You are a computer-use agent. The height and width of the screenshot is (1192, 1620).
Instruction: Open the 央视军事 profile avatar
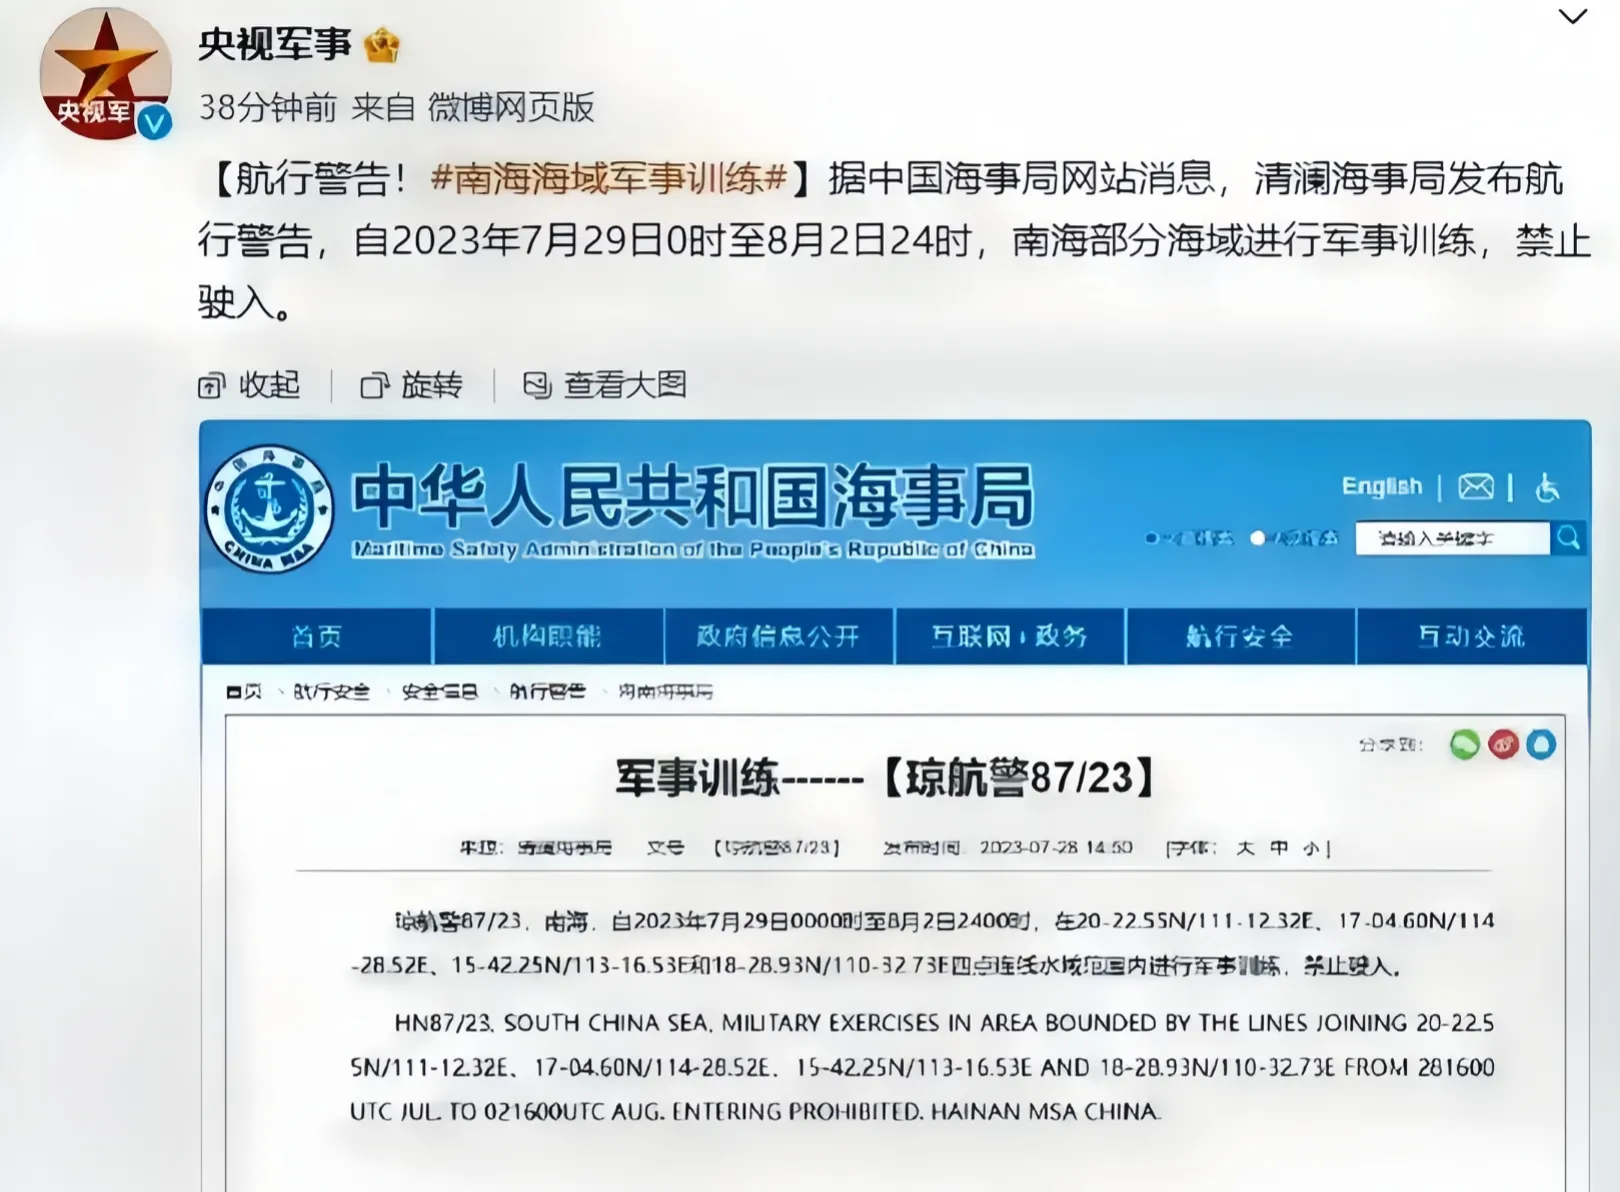(104, 73)
